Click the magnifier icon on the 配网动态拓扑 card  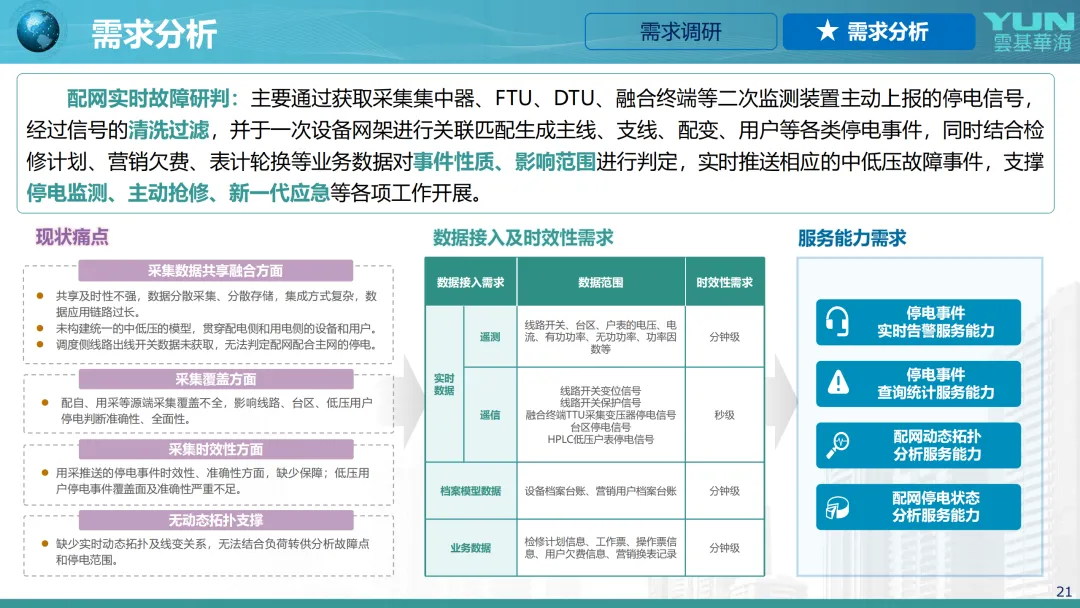pyautogui.click(x=838, y=445)
